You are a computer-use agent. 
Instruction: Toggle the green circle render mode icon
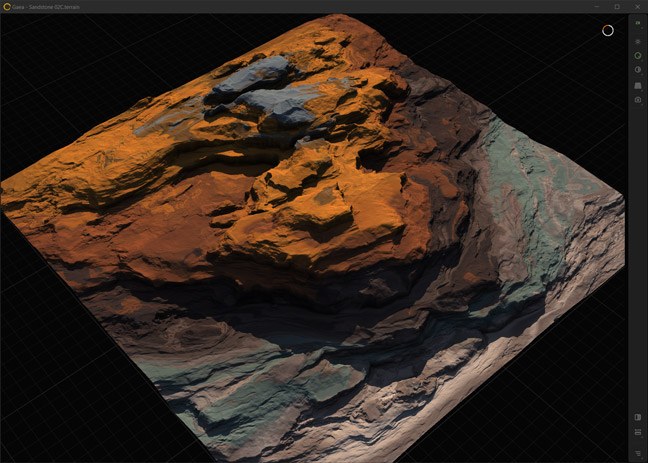[638, 56]
